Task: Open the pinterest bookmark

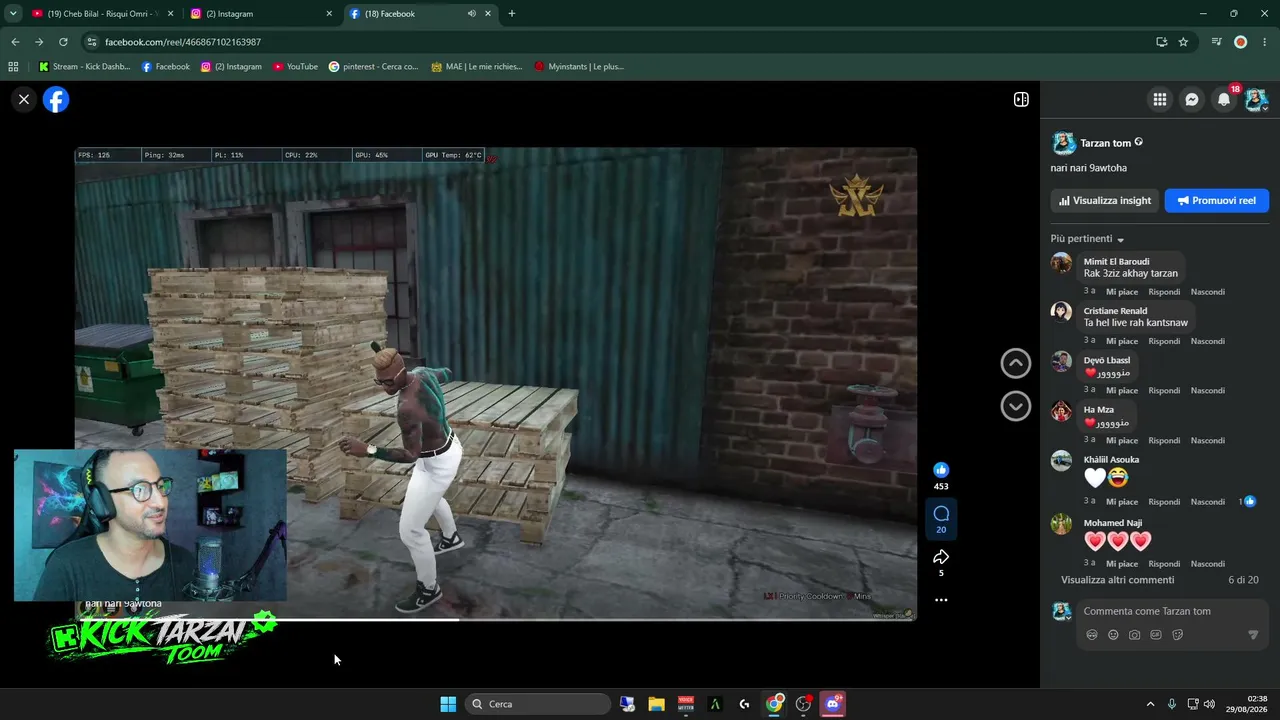Action: [373, 67]
